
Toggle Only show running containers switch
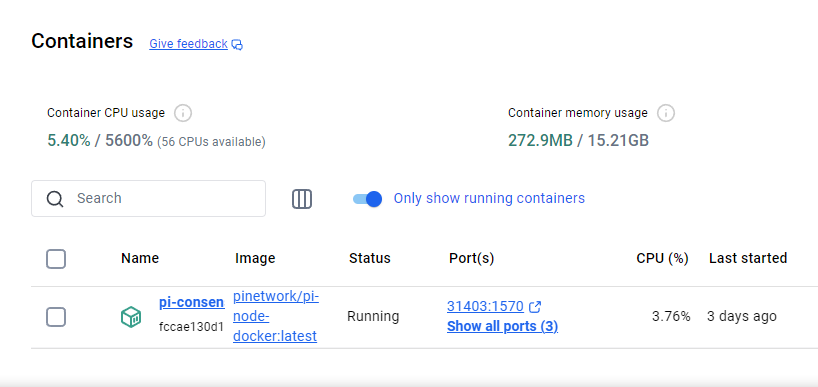point(367,199)
